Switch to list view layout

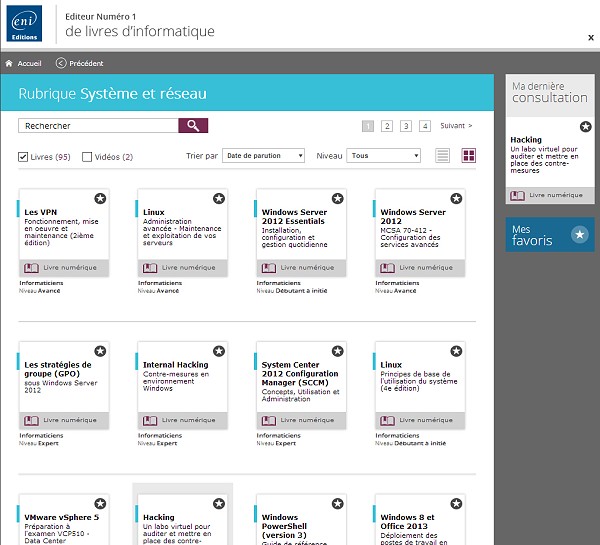pyautogui.click(x=442, y=156)
